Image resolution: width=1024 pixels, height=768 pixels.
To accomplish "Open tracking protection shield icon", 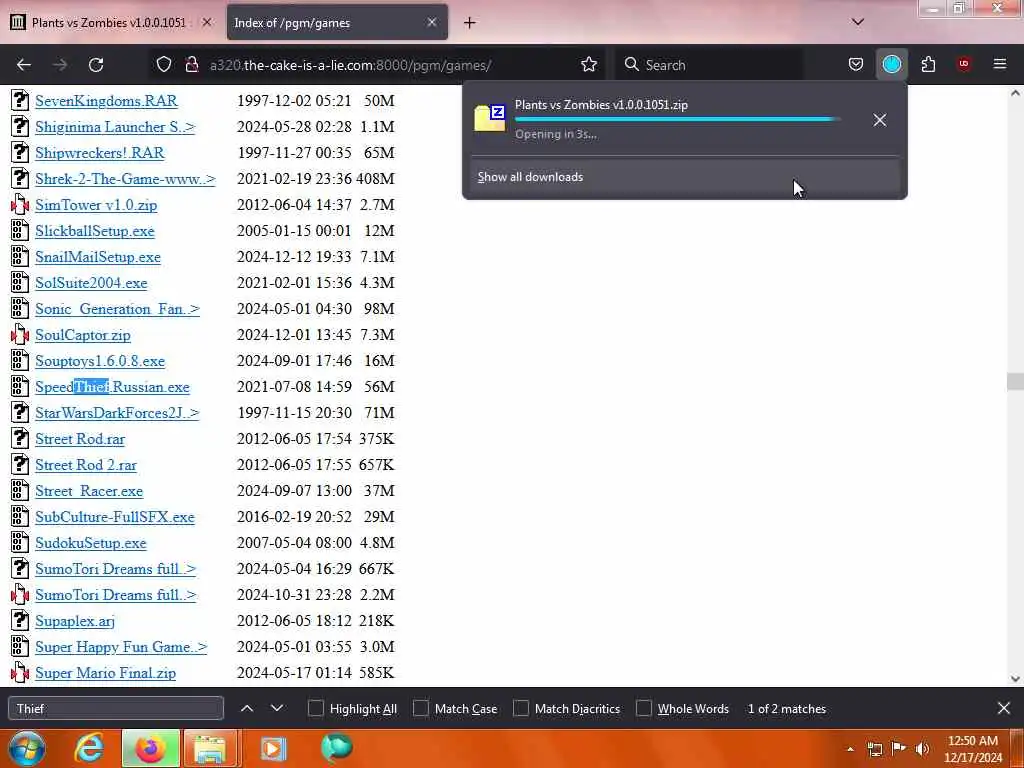I will pyautogui.click(x=164, y=65).
